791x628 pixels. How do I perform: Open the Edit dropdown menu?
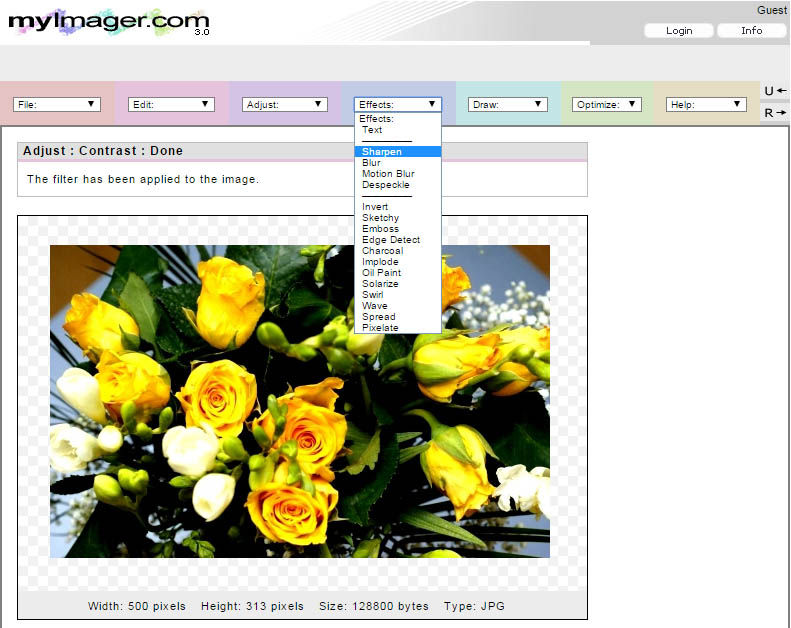tap(171, 104)
